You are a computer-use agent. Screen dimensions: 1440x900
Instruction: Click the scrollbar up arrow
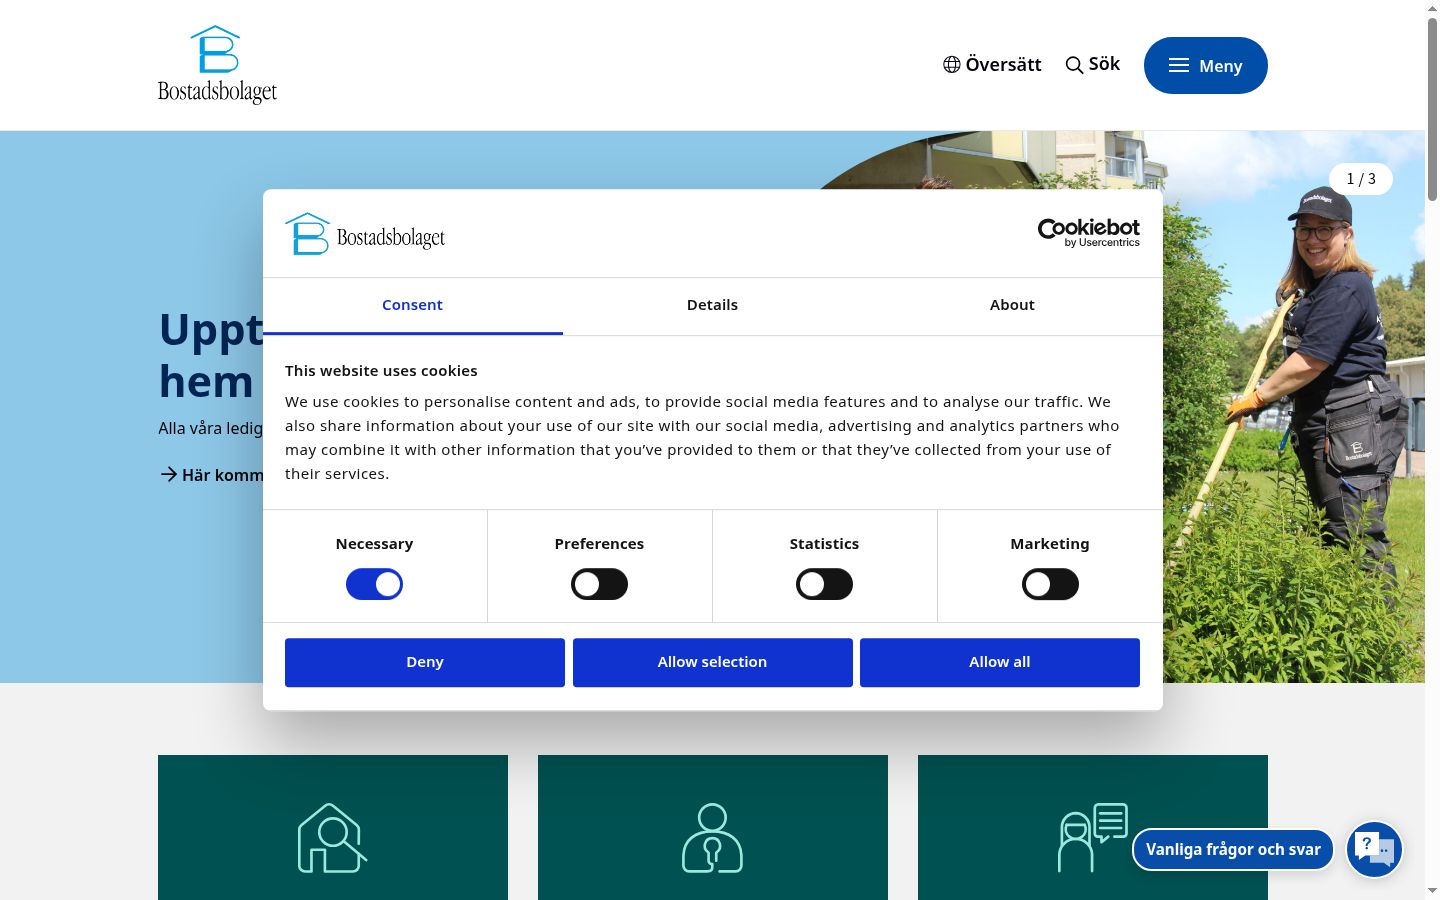1432,7
